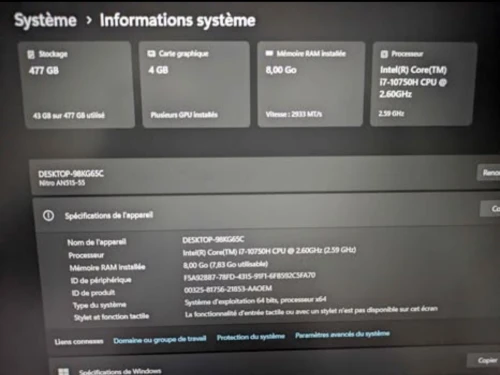Click the rename button next to DESKTOP-98KG65C
The image size is (500, 375).
coord(489,172)
